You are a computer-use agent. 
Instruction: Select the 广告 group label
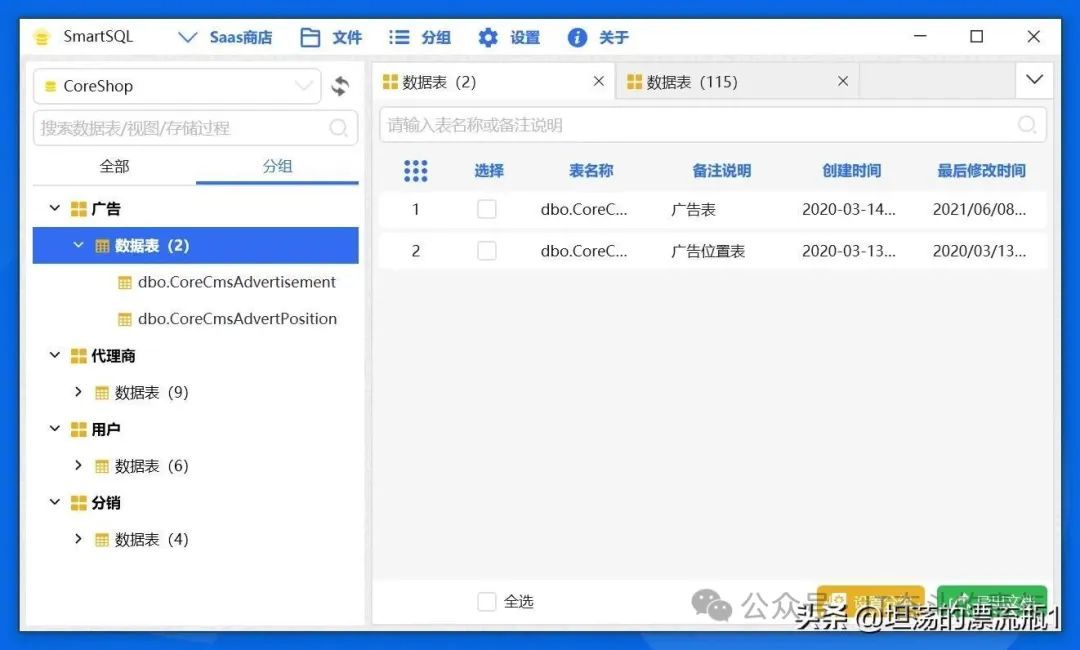point(105,209)
